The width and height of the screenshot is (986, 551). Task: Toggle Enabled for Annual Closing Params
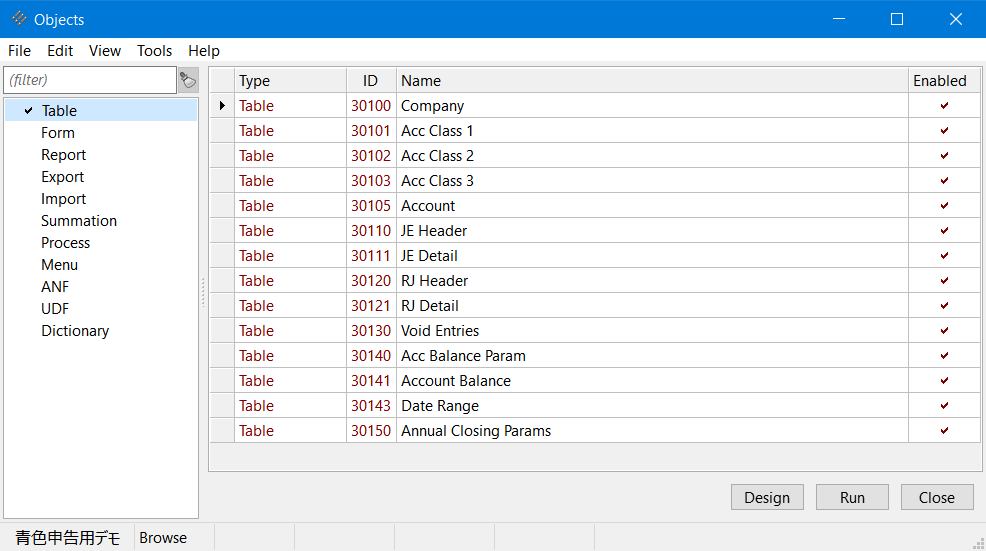point(944,431)
